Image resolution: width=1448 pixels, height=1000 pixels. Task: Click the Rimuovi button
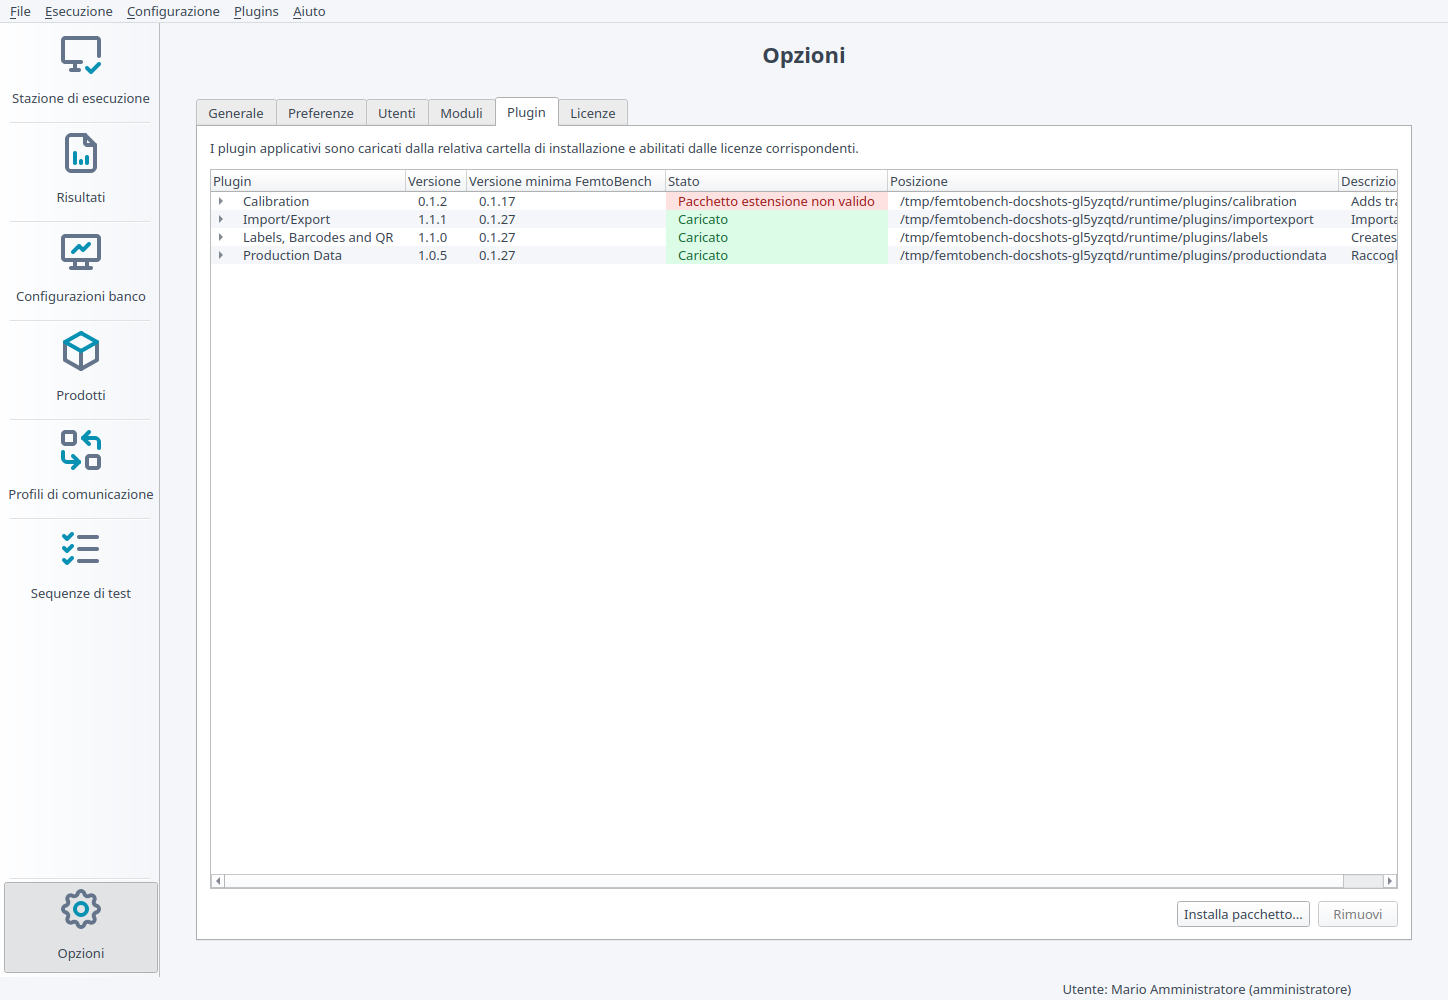coord(1358,914)
